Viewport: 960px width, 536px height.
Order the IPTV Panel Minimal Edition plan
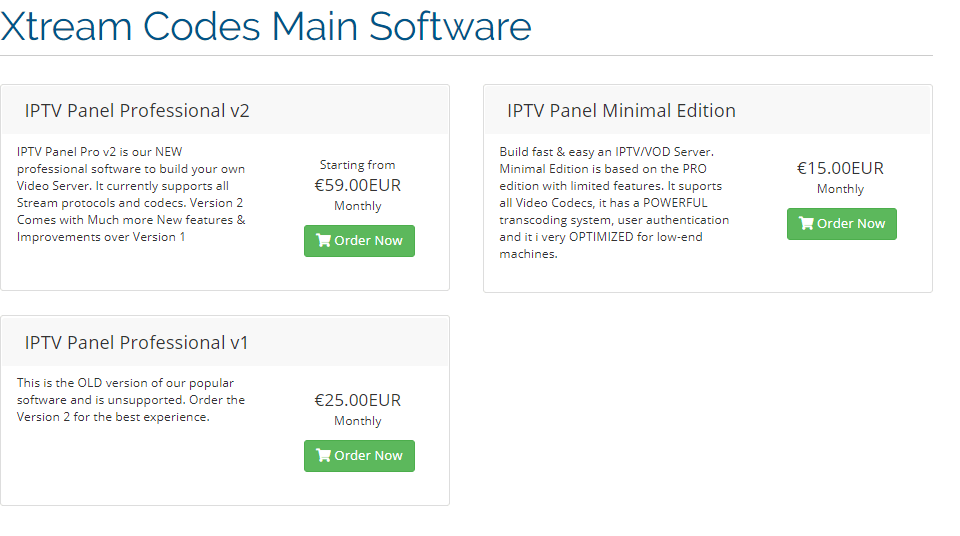click(842, 224)
